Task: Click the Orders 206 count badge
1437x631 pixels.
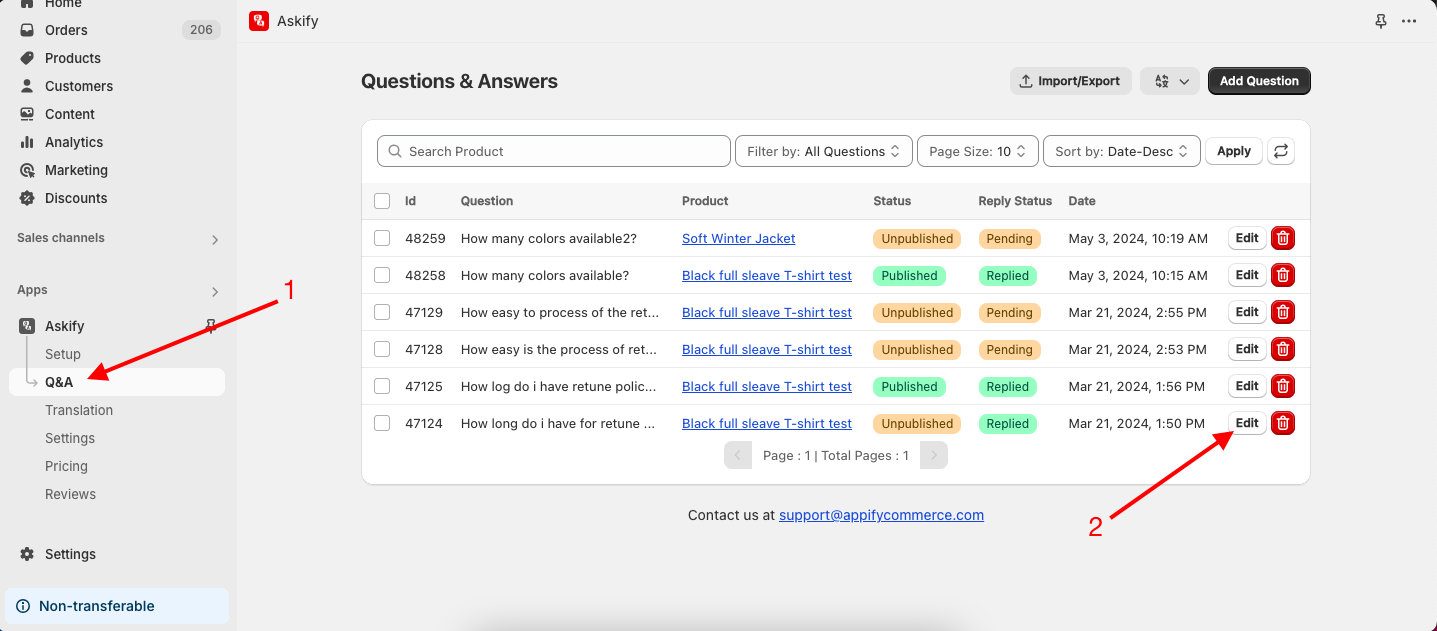Action: [x=201, y=30]
